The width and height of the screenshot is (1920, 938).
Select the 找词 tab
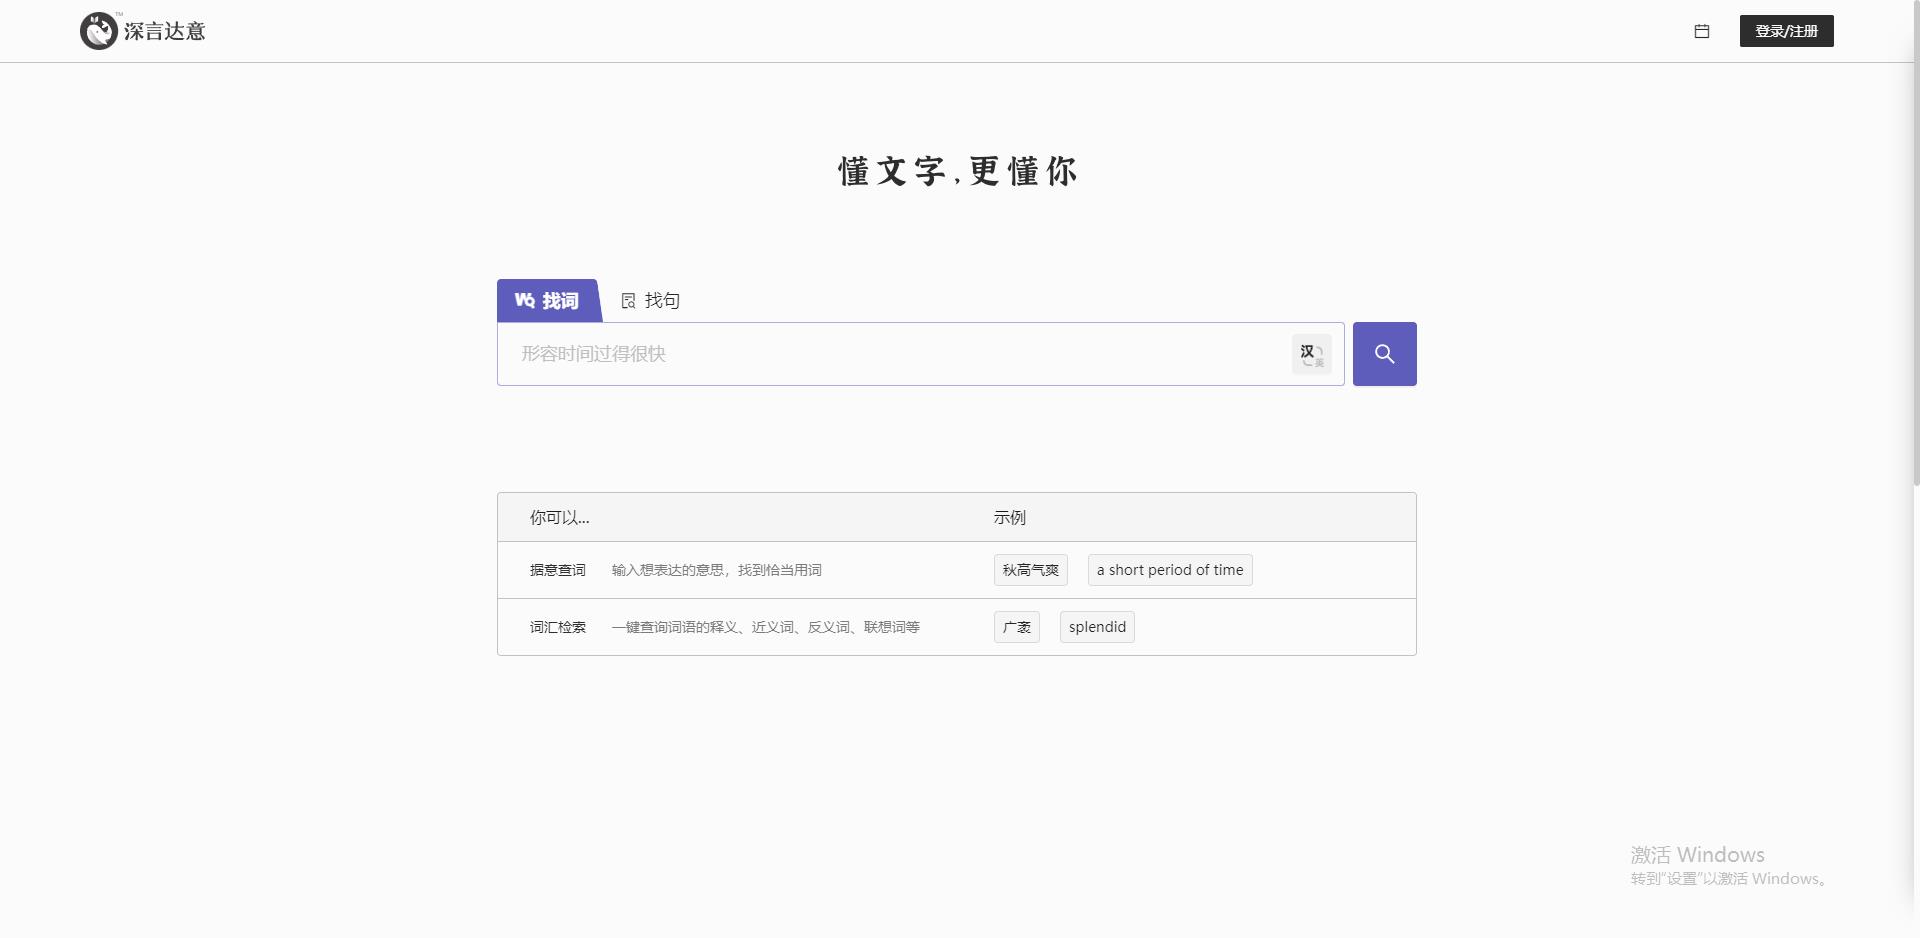[x=548, y=300]
